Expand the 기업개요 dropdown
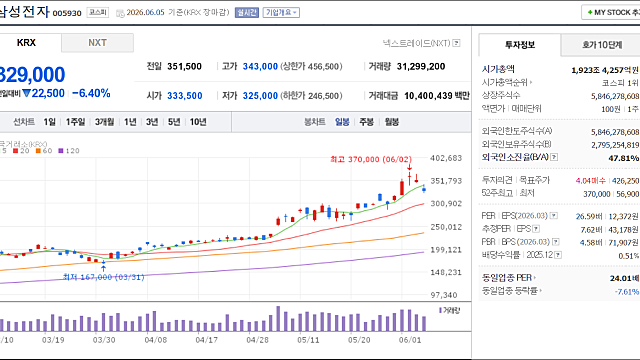This screenshot has height=360, width=640. click(281, 13)
